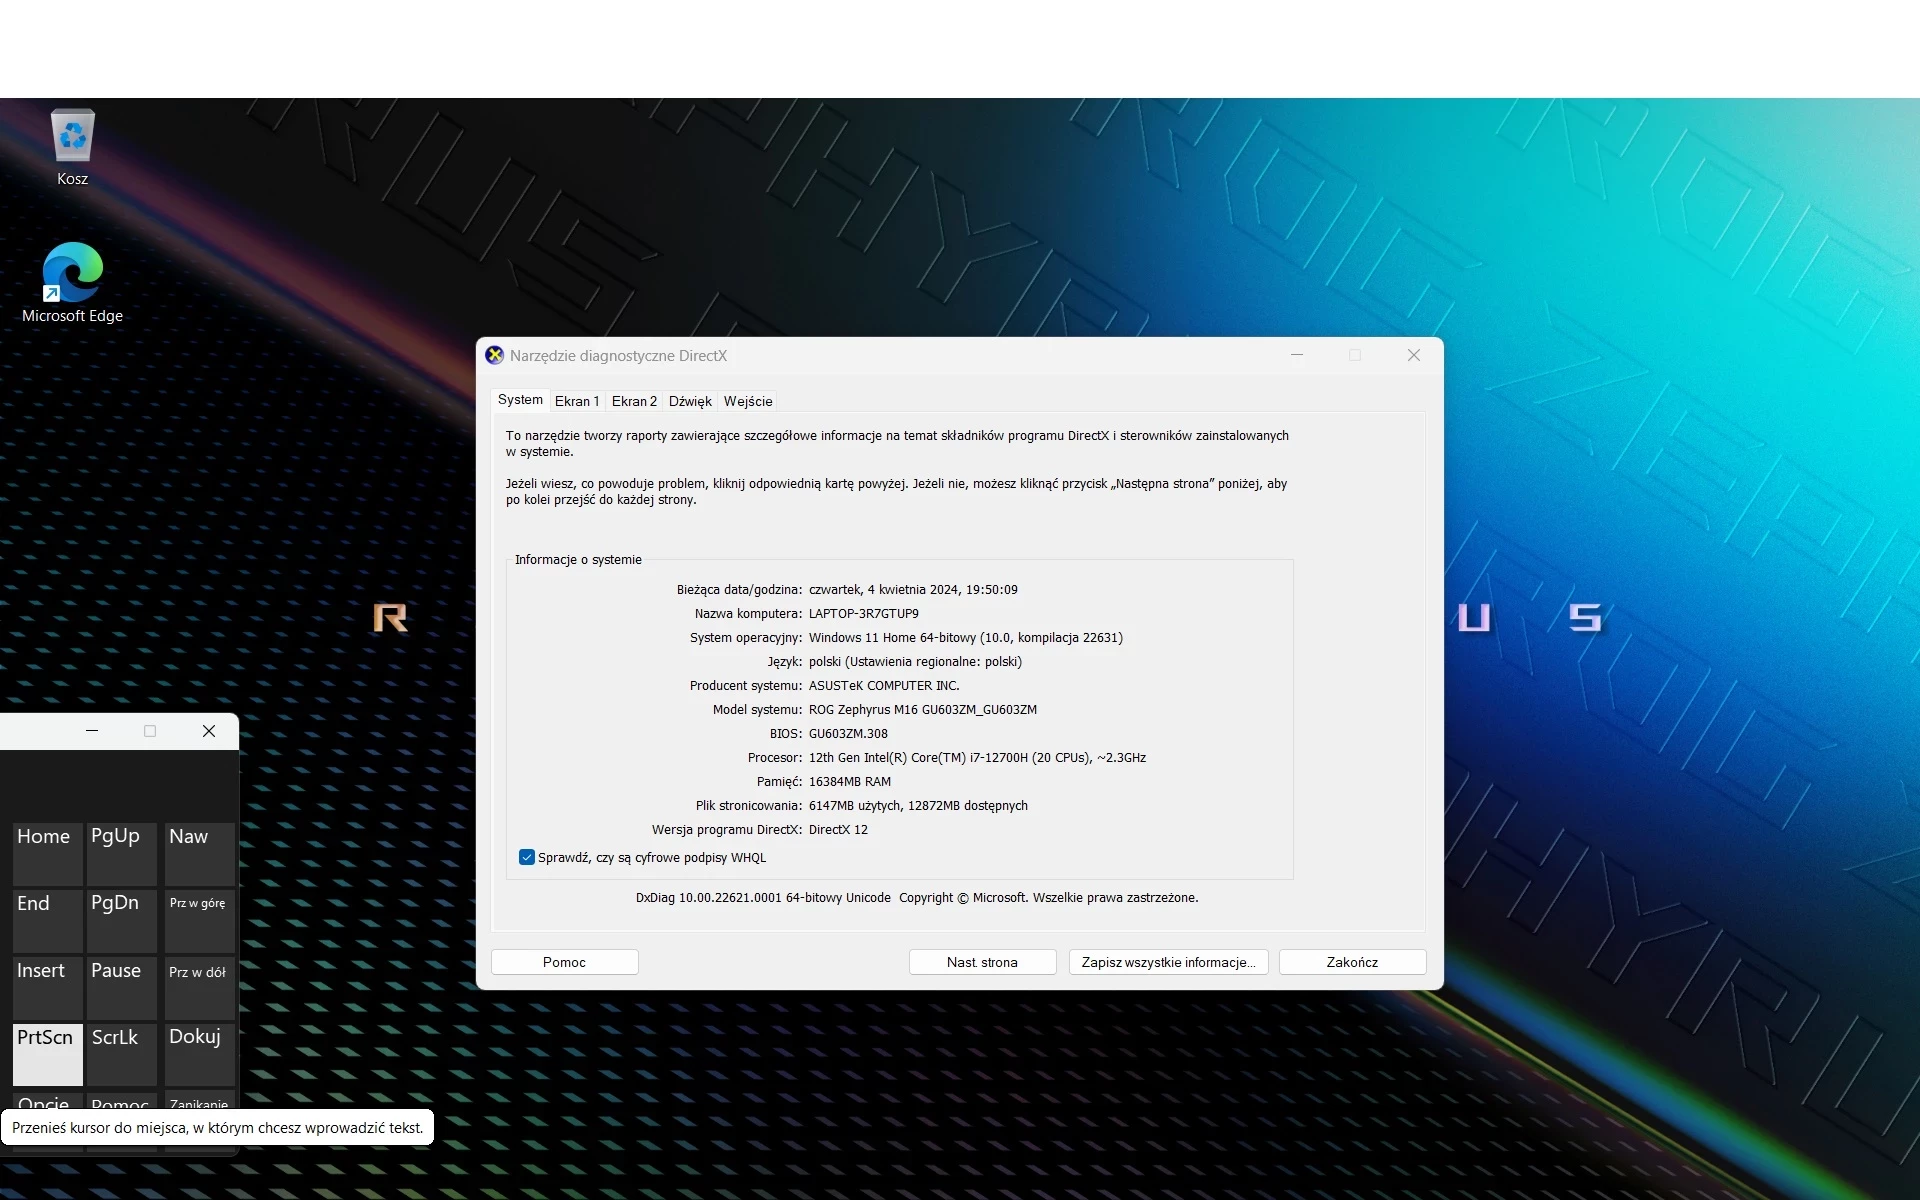Image resolution: width=1920 pixels, height=1200 pixels.
Task: Select the Microsoft Edge desktop shortcut
Action: (x=72, y=283)
